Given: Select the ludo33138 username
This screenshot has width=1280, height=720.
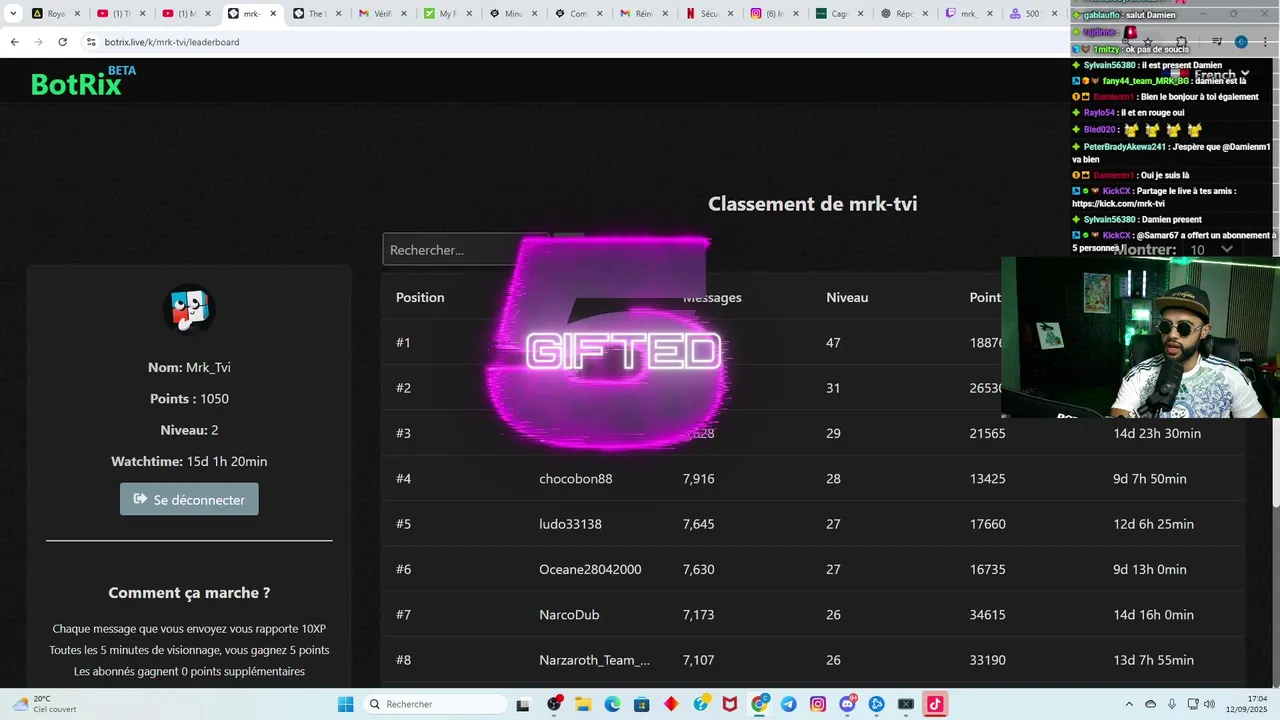Looking at the screenshot, I should point(570,524).
